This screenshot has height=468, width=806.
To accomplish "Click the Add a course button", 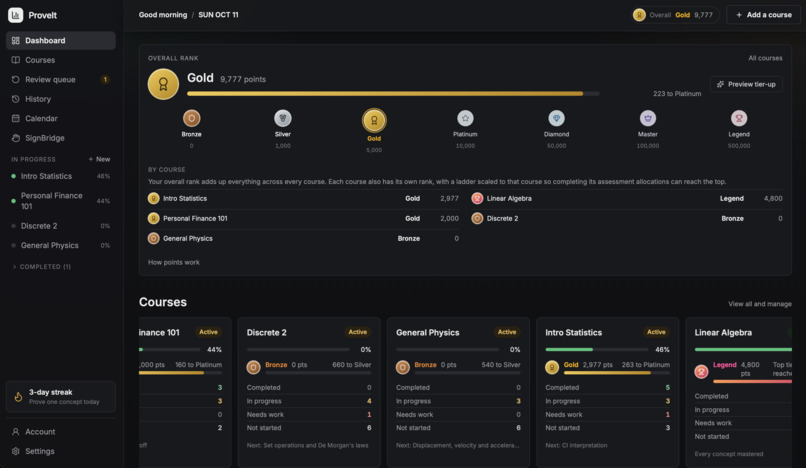I will [x=763, y=15].
